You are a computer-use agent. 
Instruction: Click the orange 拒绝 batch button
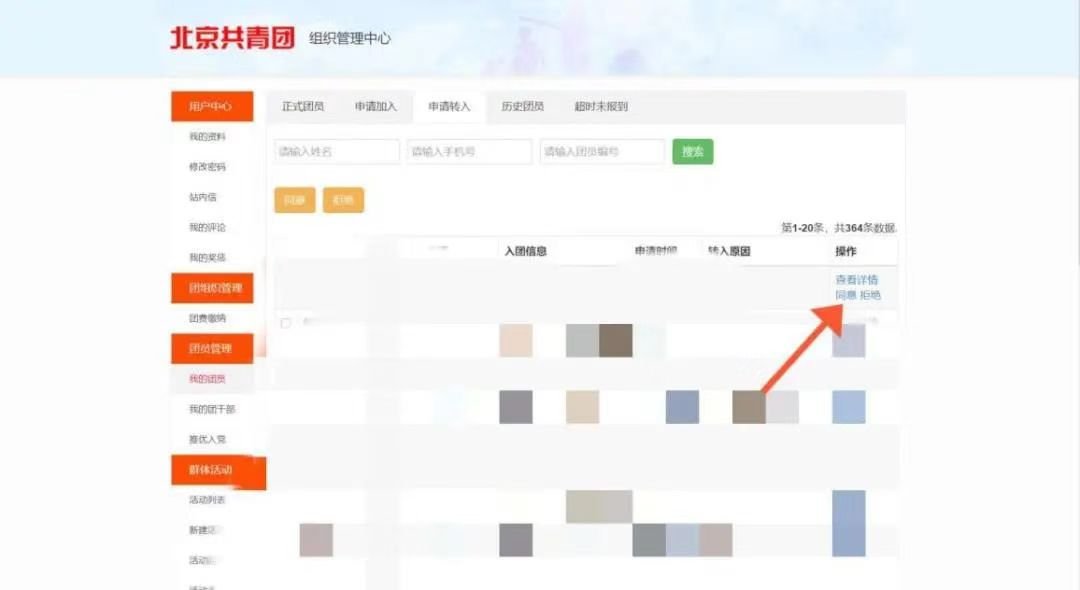tap(343, 200)
